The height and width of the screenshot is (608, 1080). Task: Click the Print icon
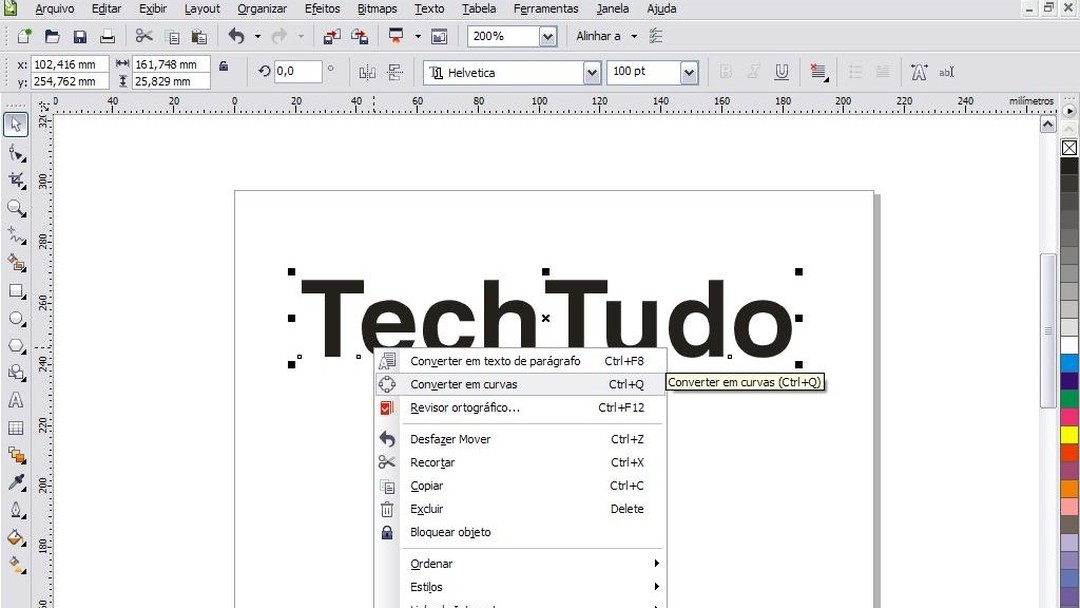pos(108,36)
